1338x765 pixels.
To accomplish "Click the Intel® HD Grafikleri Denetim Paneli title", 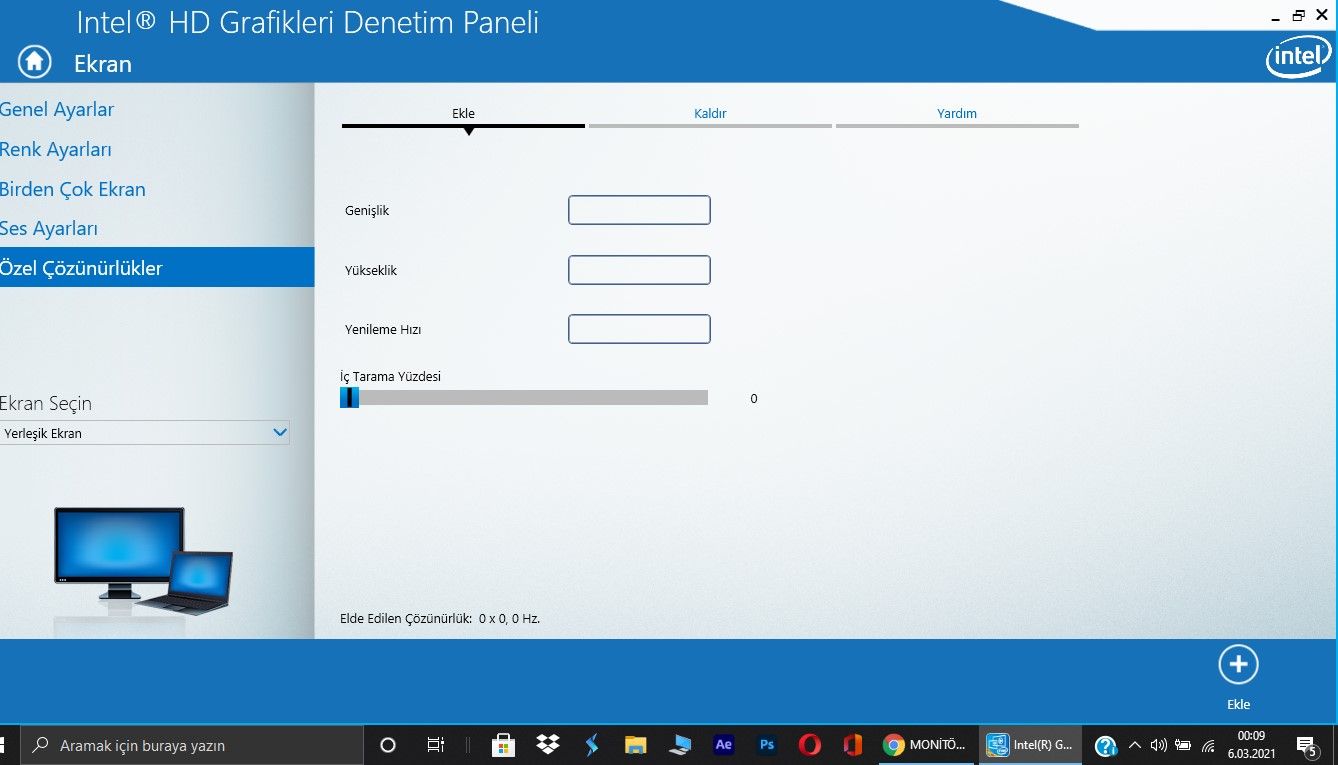I will (x=308, y=22).
